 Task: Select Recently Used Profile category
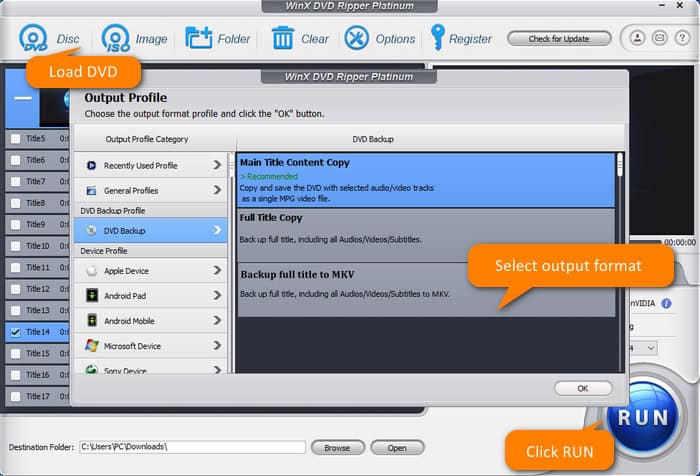click(x=151, y=166)
